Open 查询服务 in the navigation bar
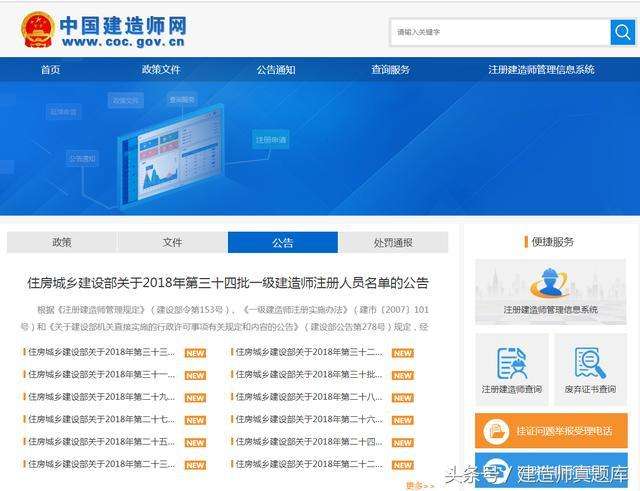Image resolution: width=640 pixels, height=491 pixels. (390, 70)
